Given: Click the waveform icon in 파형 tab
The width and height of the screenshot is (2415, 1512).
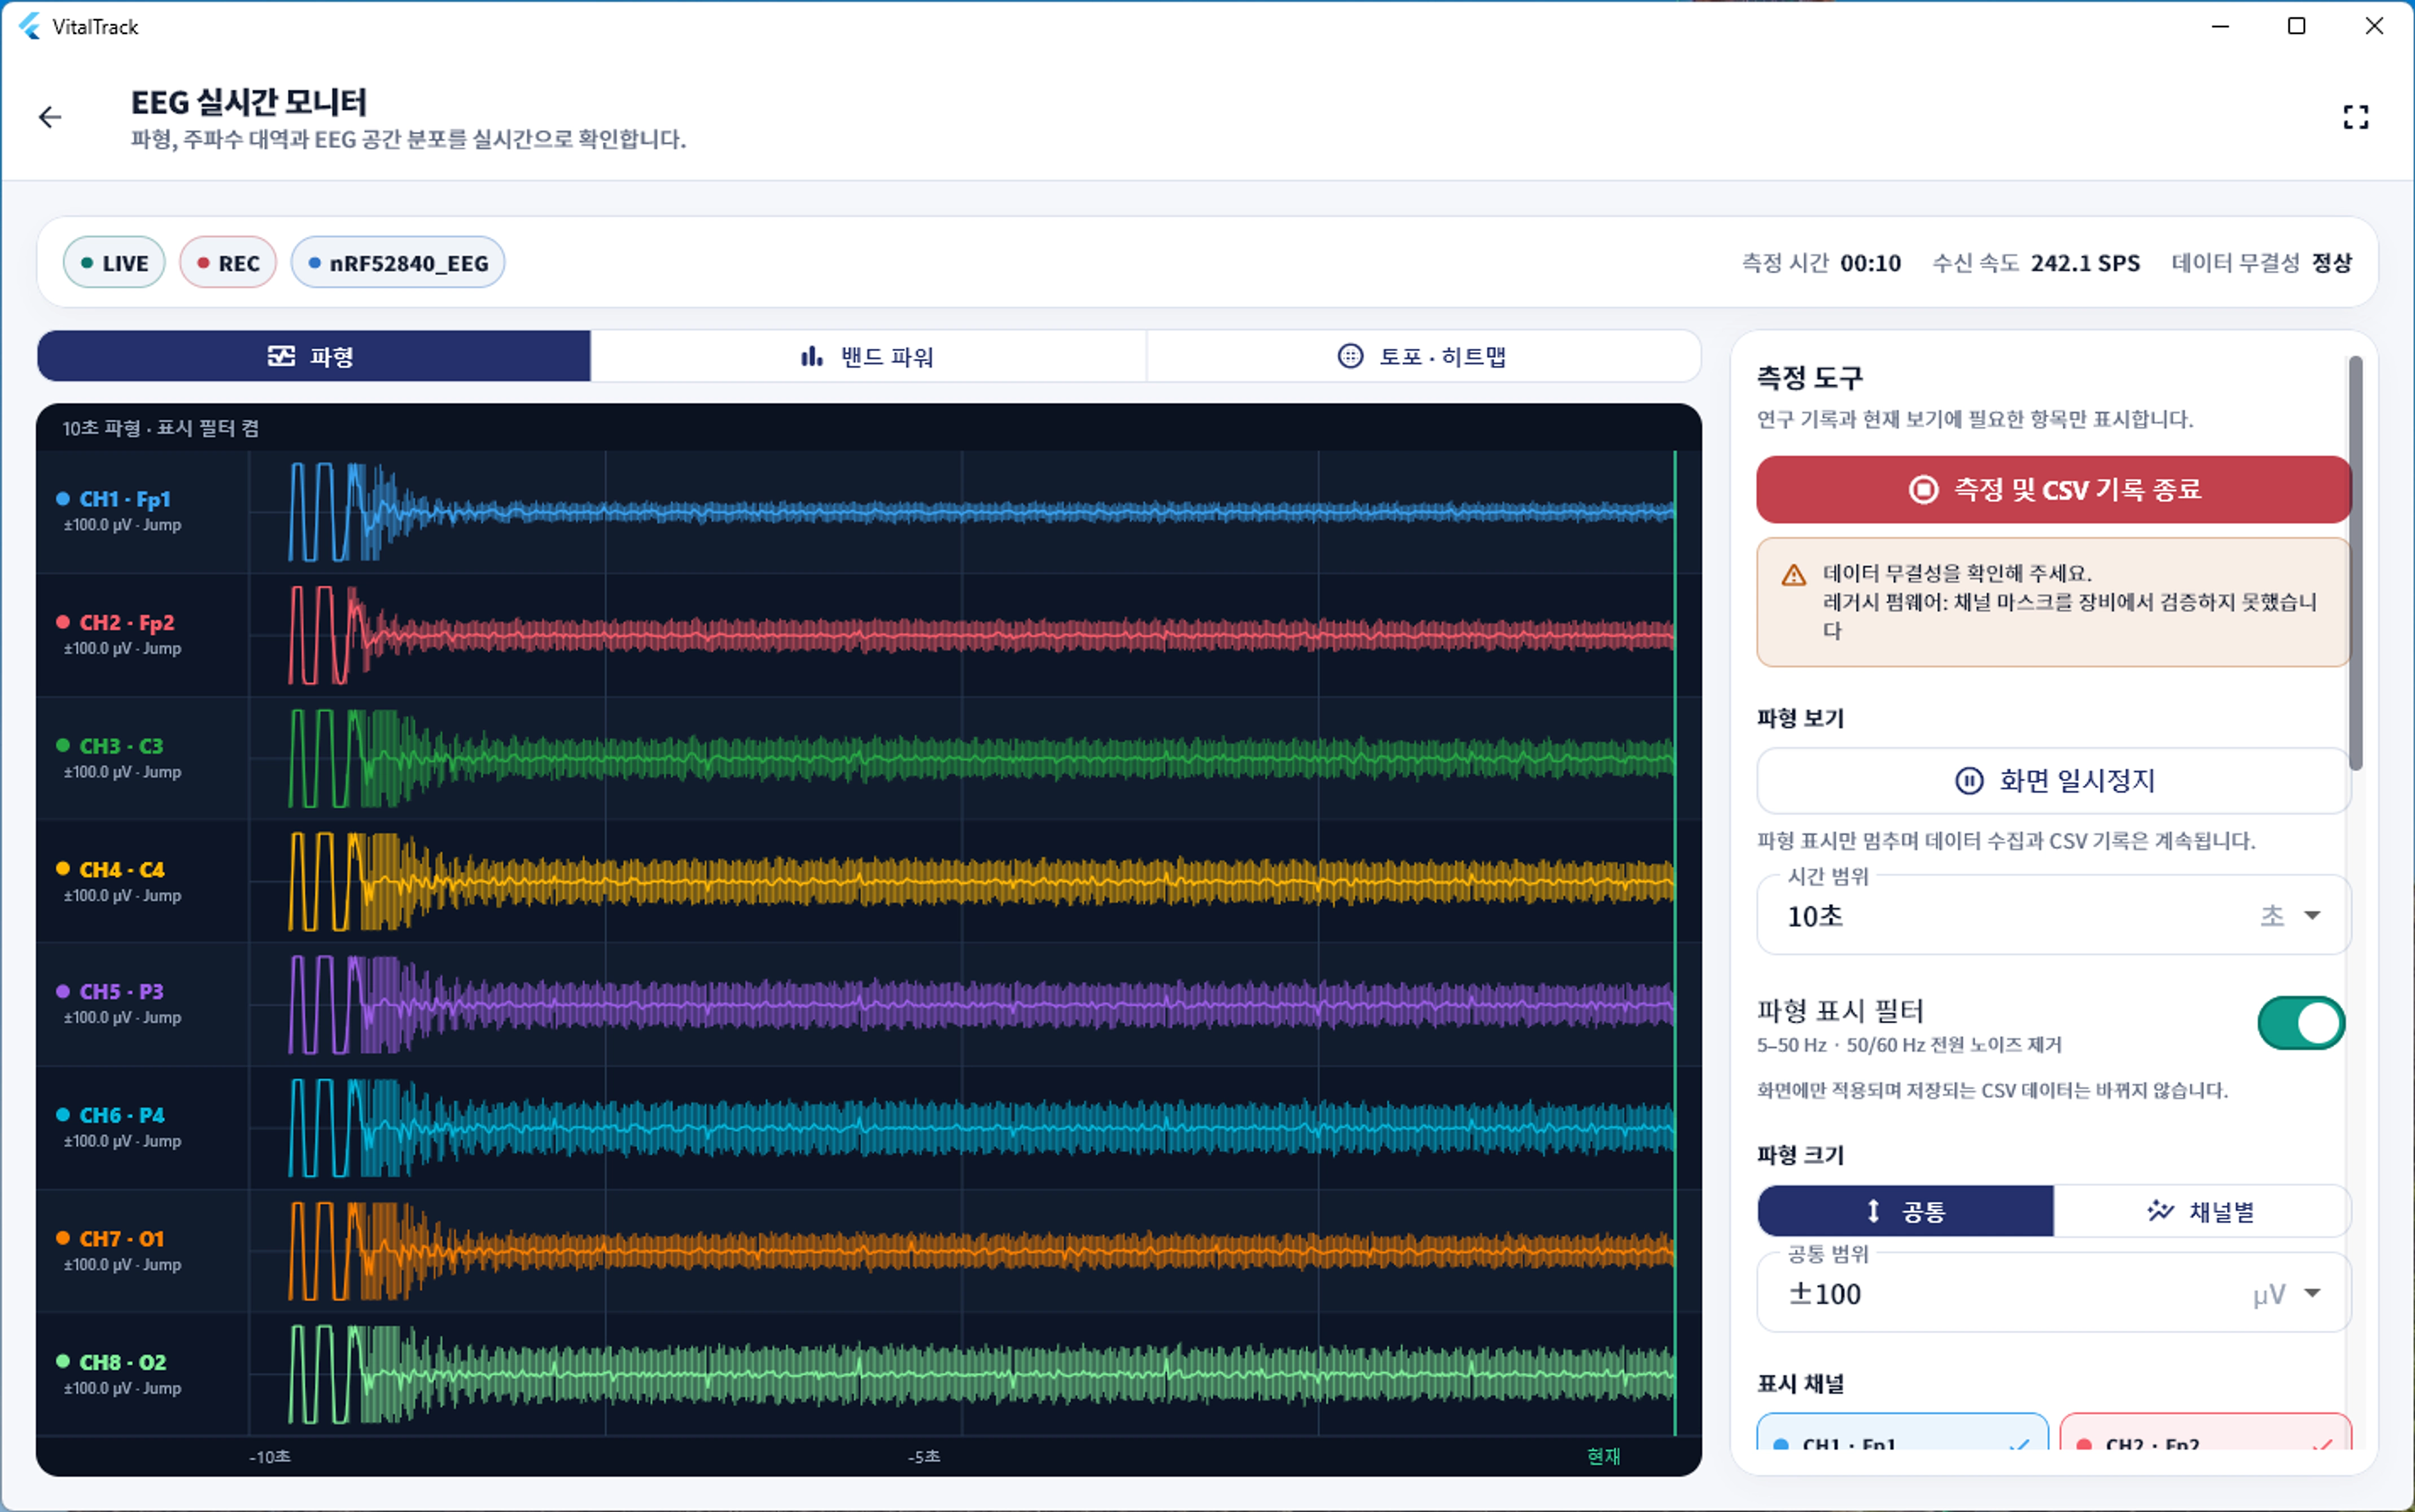Looking at the screenshot, I should pyautogui.click(x=281, y=356).
